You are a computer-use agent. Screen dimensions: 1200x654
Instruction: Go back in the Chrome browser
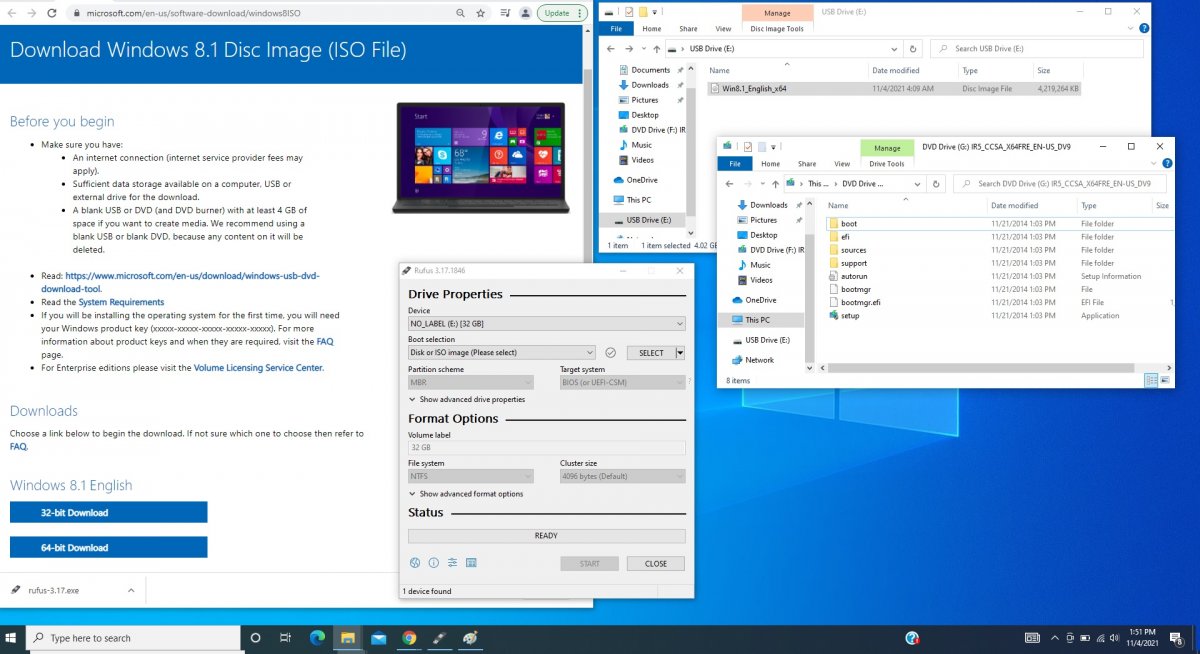point(10,13)
